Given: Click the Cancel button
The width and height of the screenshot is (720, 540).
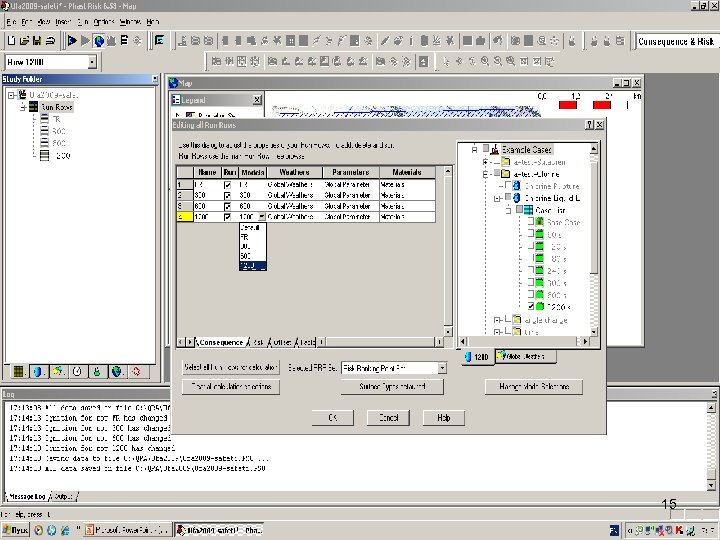Looking at the screenshot, I should (388, 418).
